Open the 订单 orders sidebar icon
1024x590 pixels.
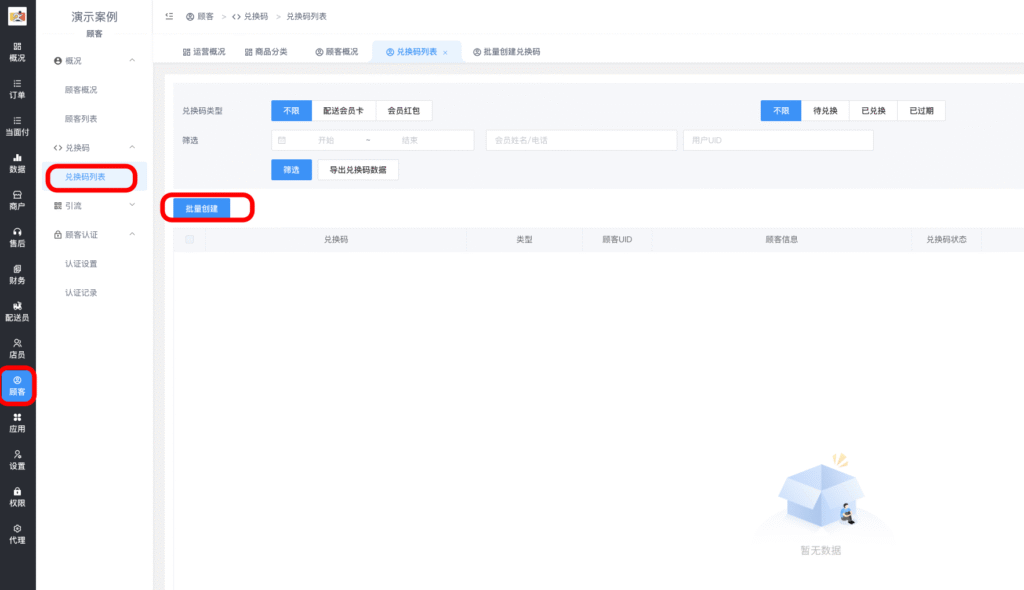17,89
